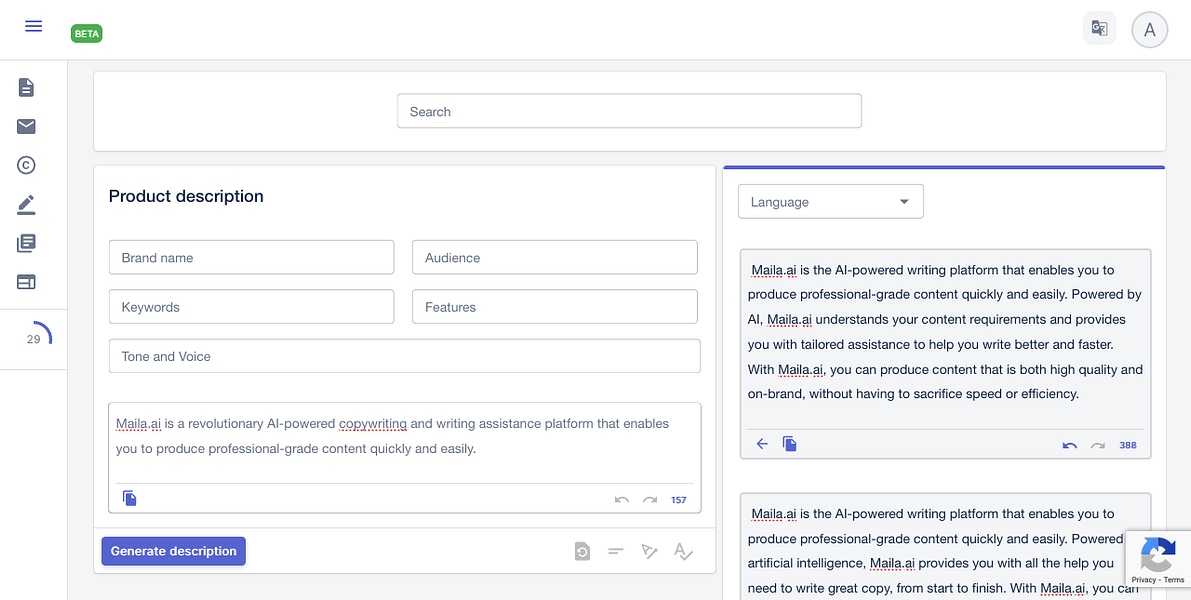
Task: Open the user avatar A menu
Action: (x=1149, y=30)
